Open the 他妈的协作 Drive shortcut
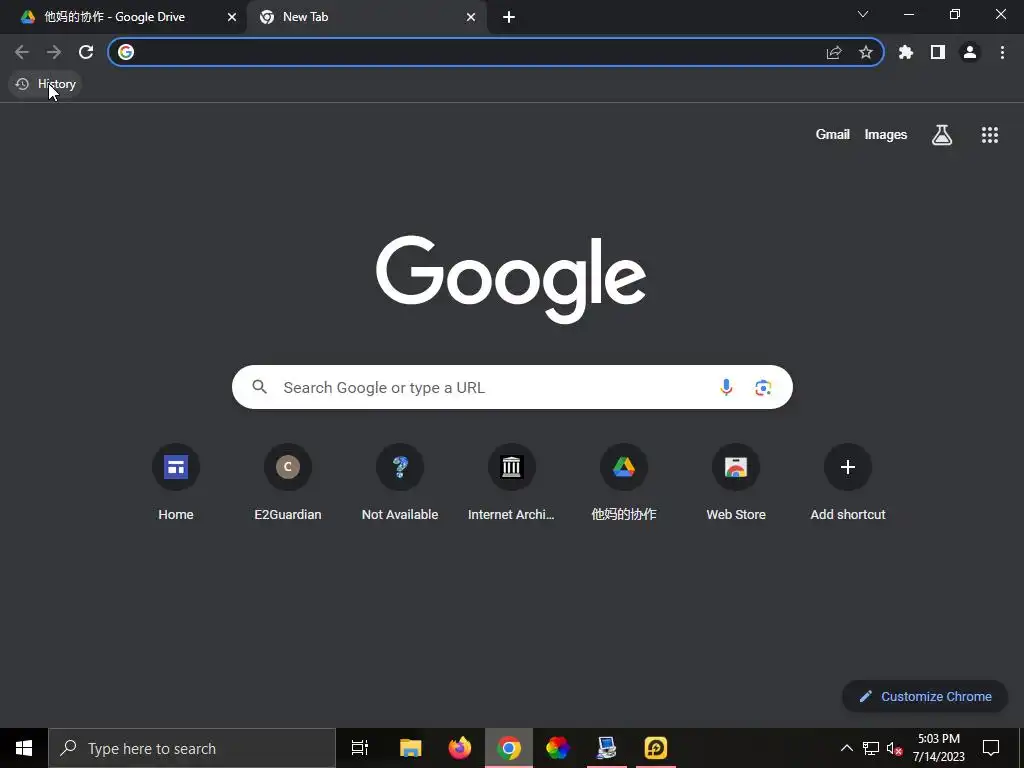The height and width of the screenshot is (768, 1024). (624, 482)
